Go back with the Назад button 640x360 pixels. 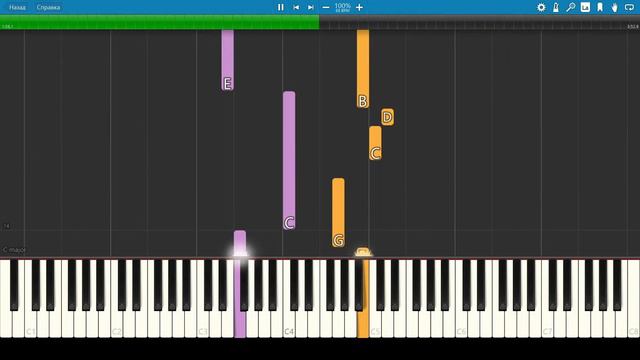[x=17, y=7]
